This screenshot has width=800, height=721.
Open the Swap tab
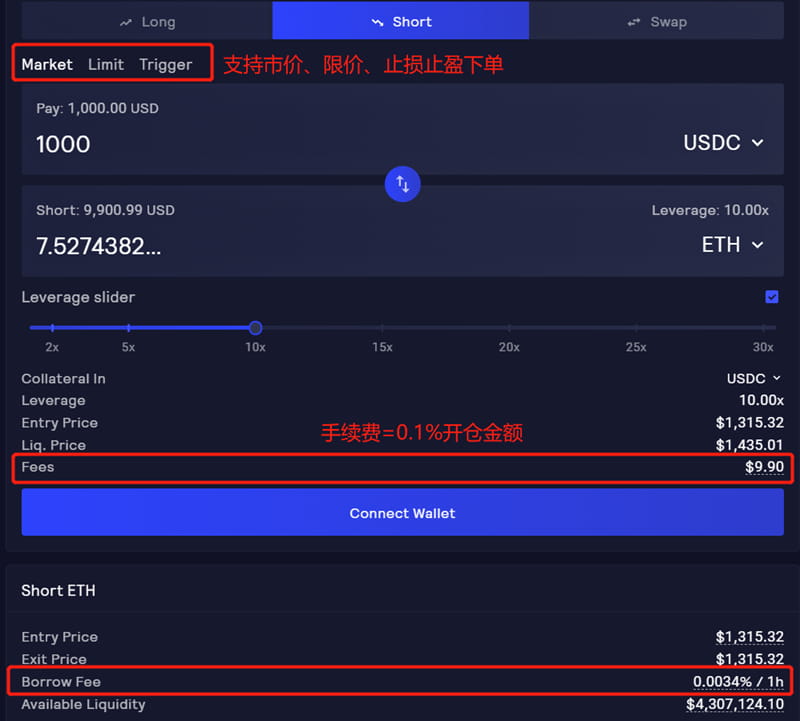[x=657, y=21]
